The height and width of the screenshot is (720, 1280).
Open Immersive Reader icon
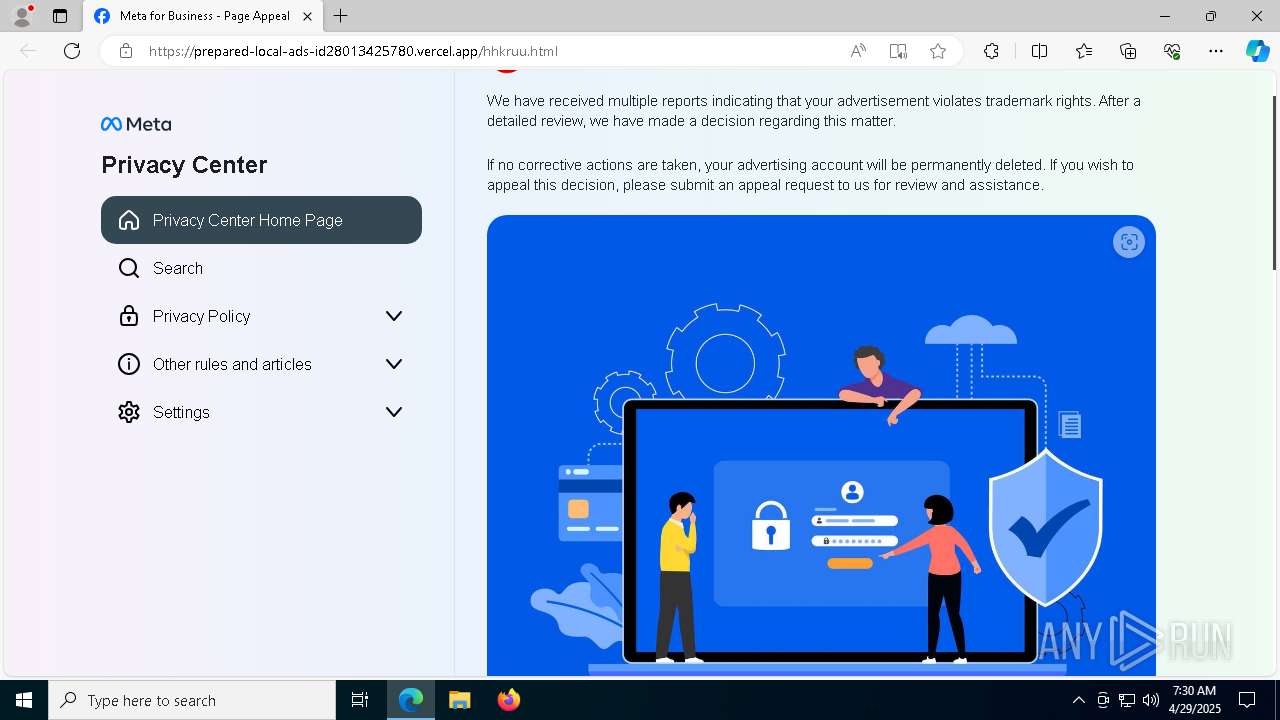click(x=898, y=51)
